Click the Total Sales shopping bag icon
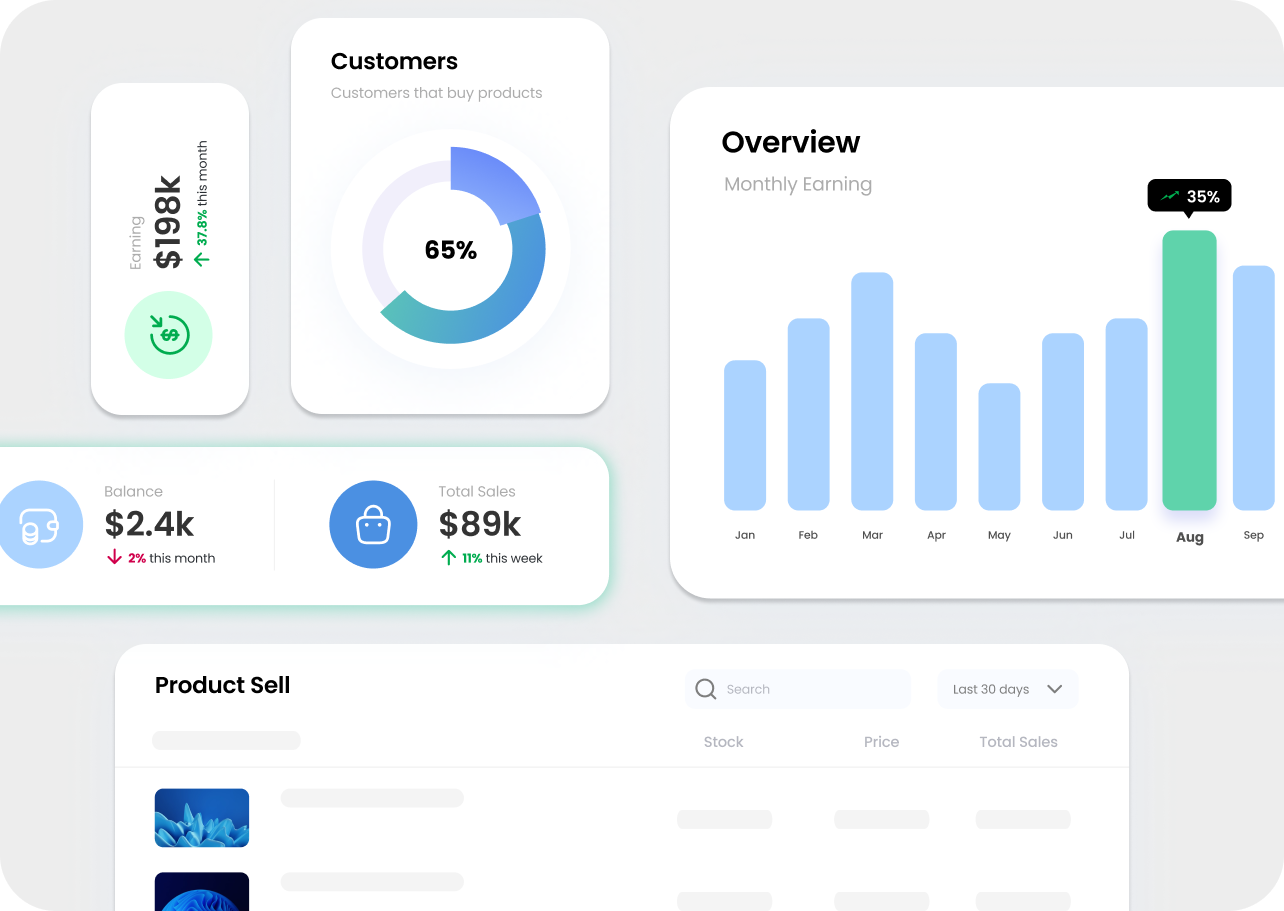The height and width of the screenshot is (911, 1284). click(373, 525)
